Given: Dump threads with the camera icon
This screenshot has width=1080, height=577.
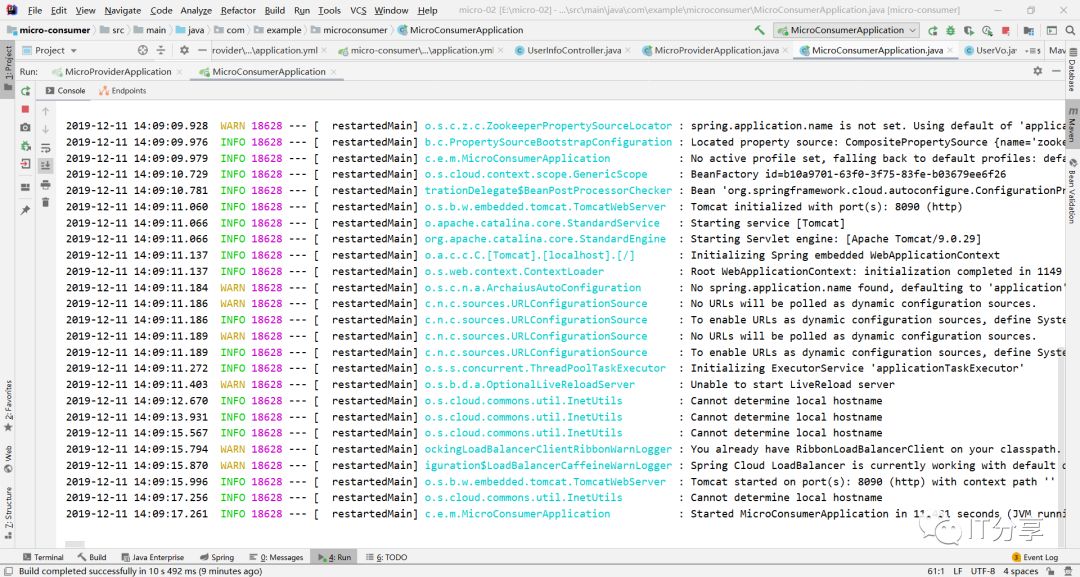Looking at the screenshot, I should tap(25, 127).
